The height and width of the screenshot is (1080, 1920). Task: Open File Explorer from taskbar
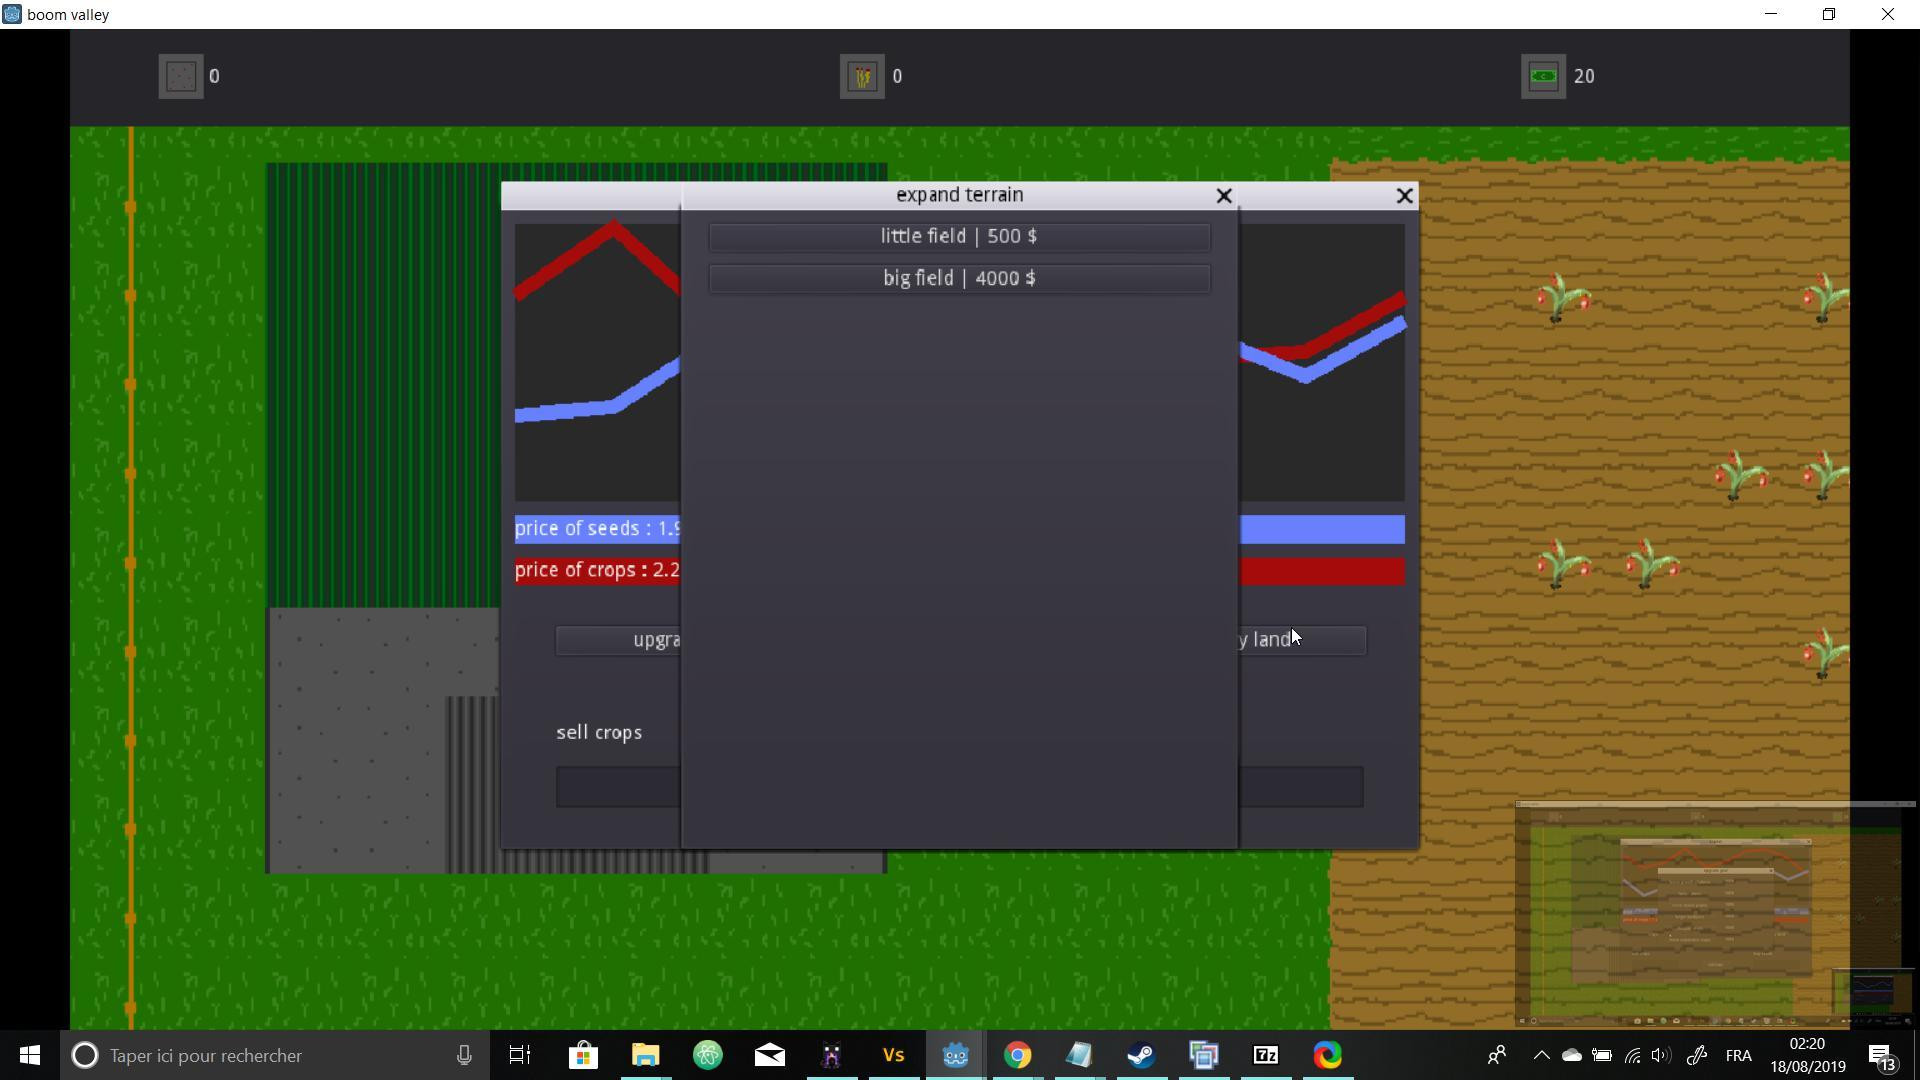645,1055
